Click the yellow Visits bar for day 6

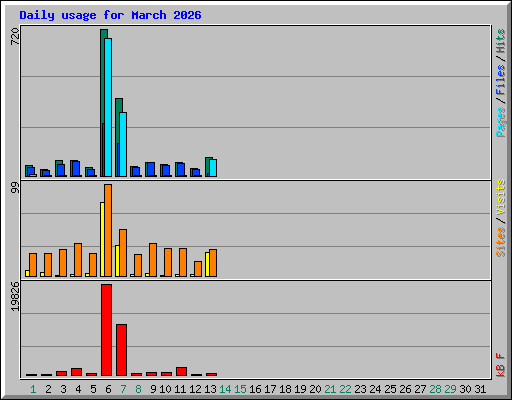click(102, 239)
